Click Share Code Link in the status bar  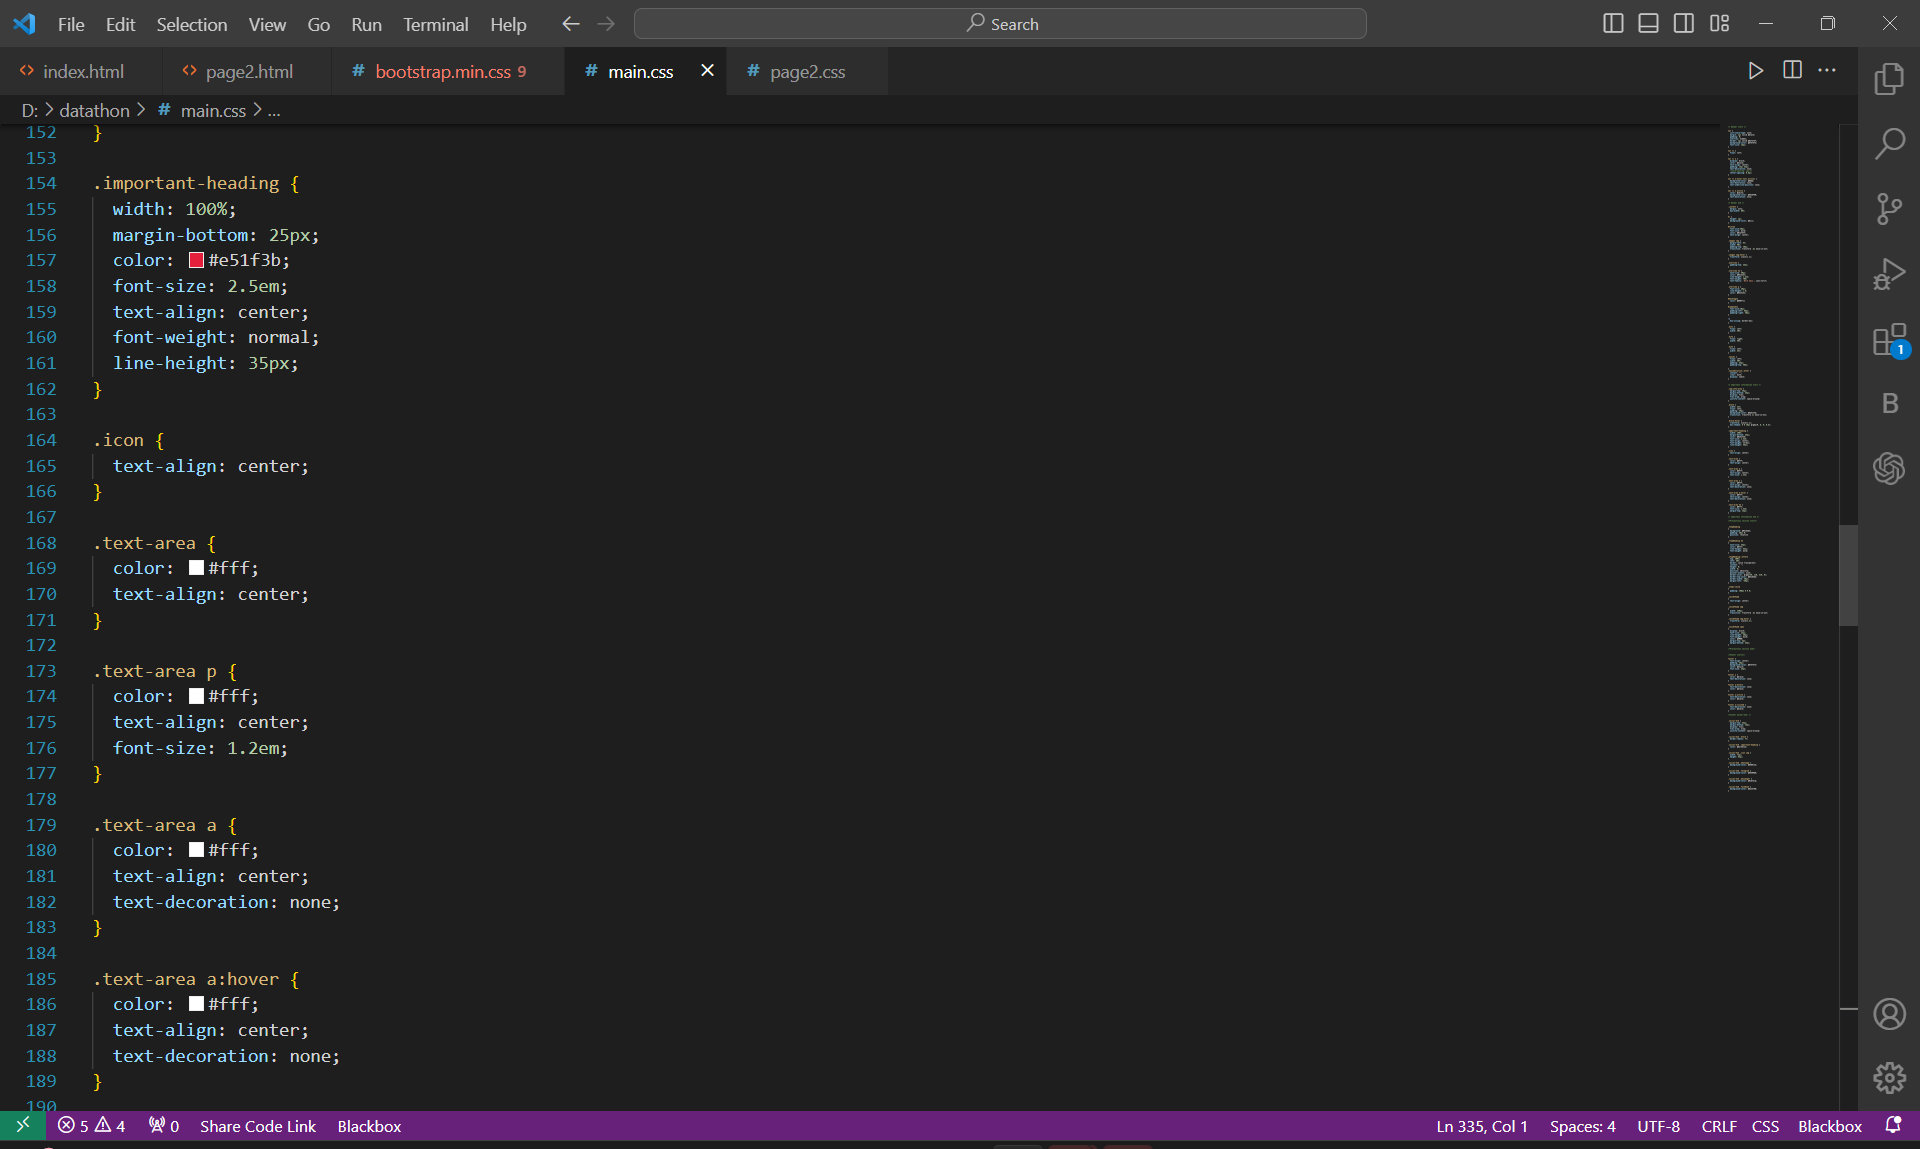(257, 1126)
